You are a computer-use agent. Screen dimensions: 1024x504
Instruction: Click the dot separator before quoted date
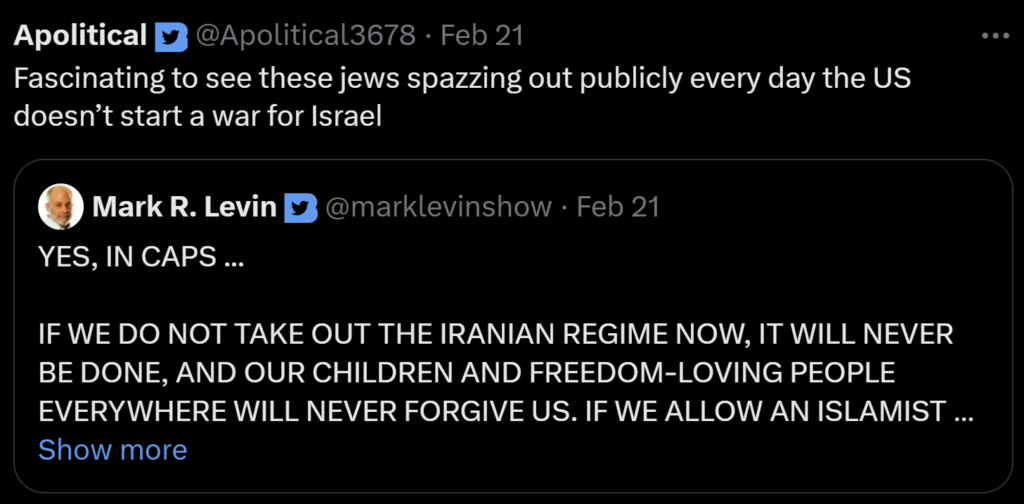tap(565, 207)
